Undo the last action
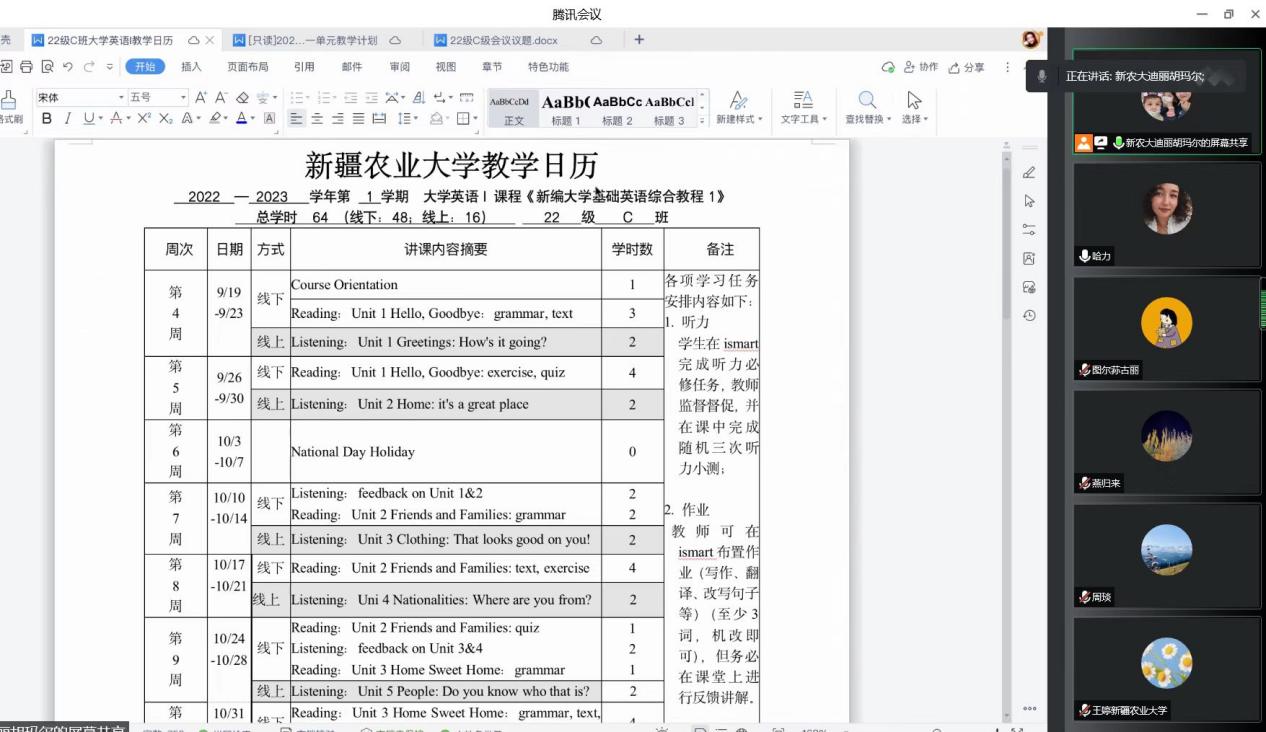1266x732 pixels. [68, 67]
